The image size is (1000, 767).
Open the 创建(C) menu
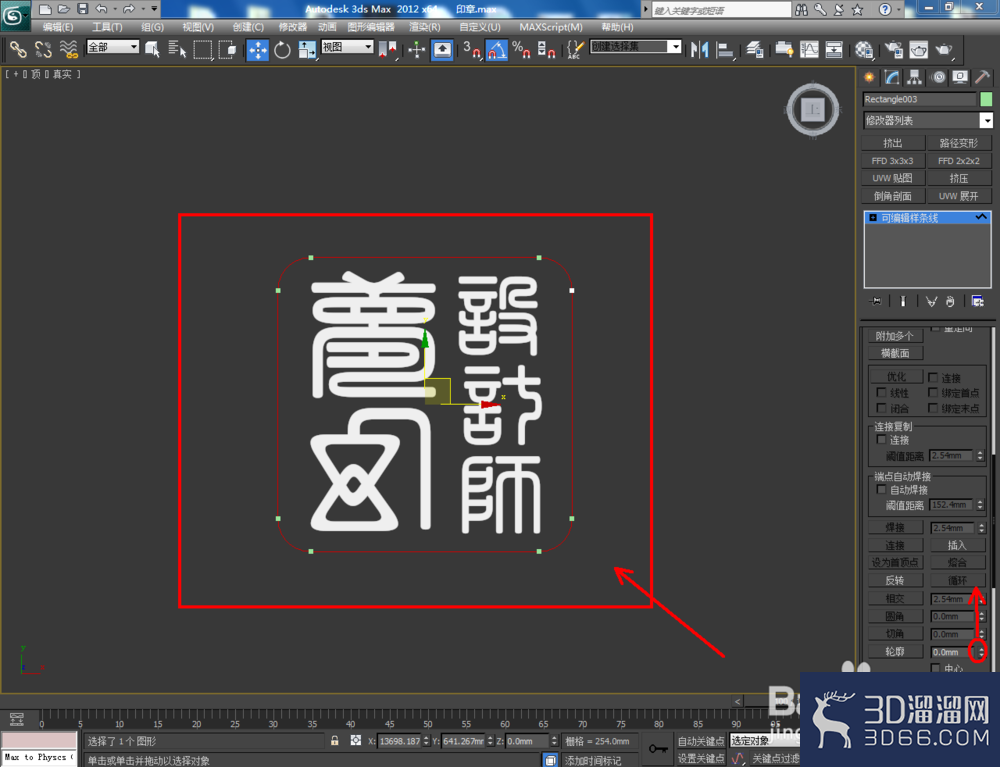click(248, 27)
